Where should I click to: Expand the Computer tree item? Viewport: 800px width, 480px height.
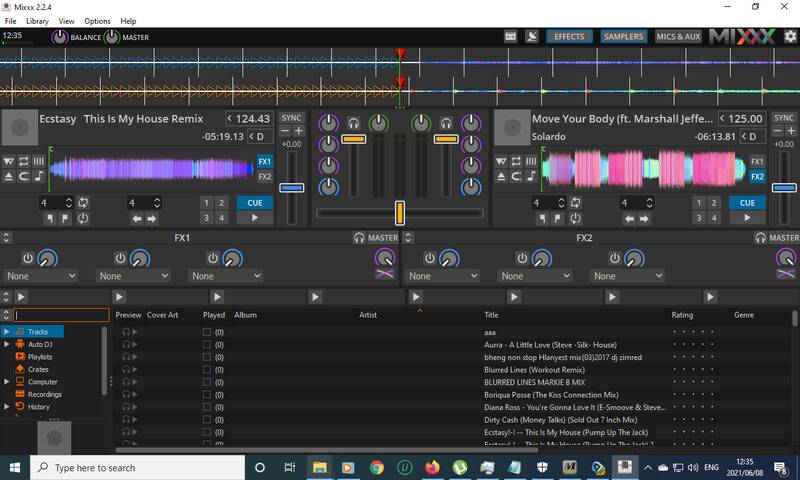pyautogui.click(x=7, y=382)
